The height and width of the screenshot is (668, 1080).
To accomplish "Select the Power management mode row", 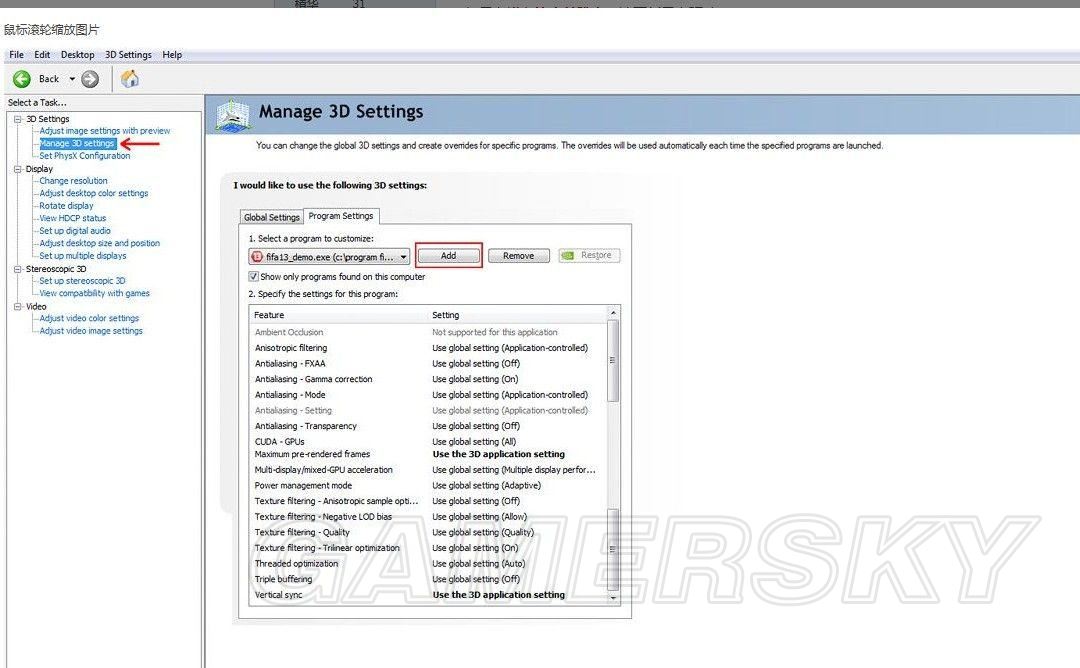I will (428, 486).
